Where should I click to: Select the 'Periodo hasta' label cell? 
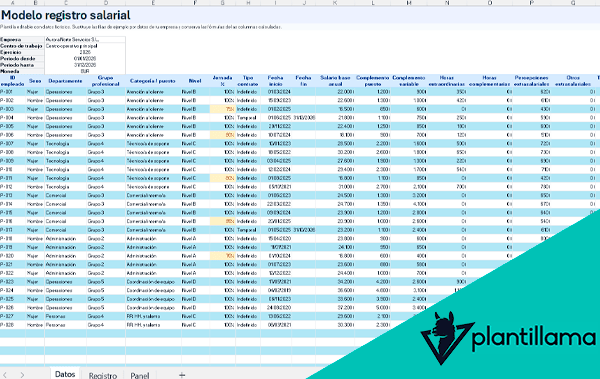click(22, 65)
